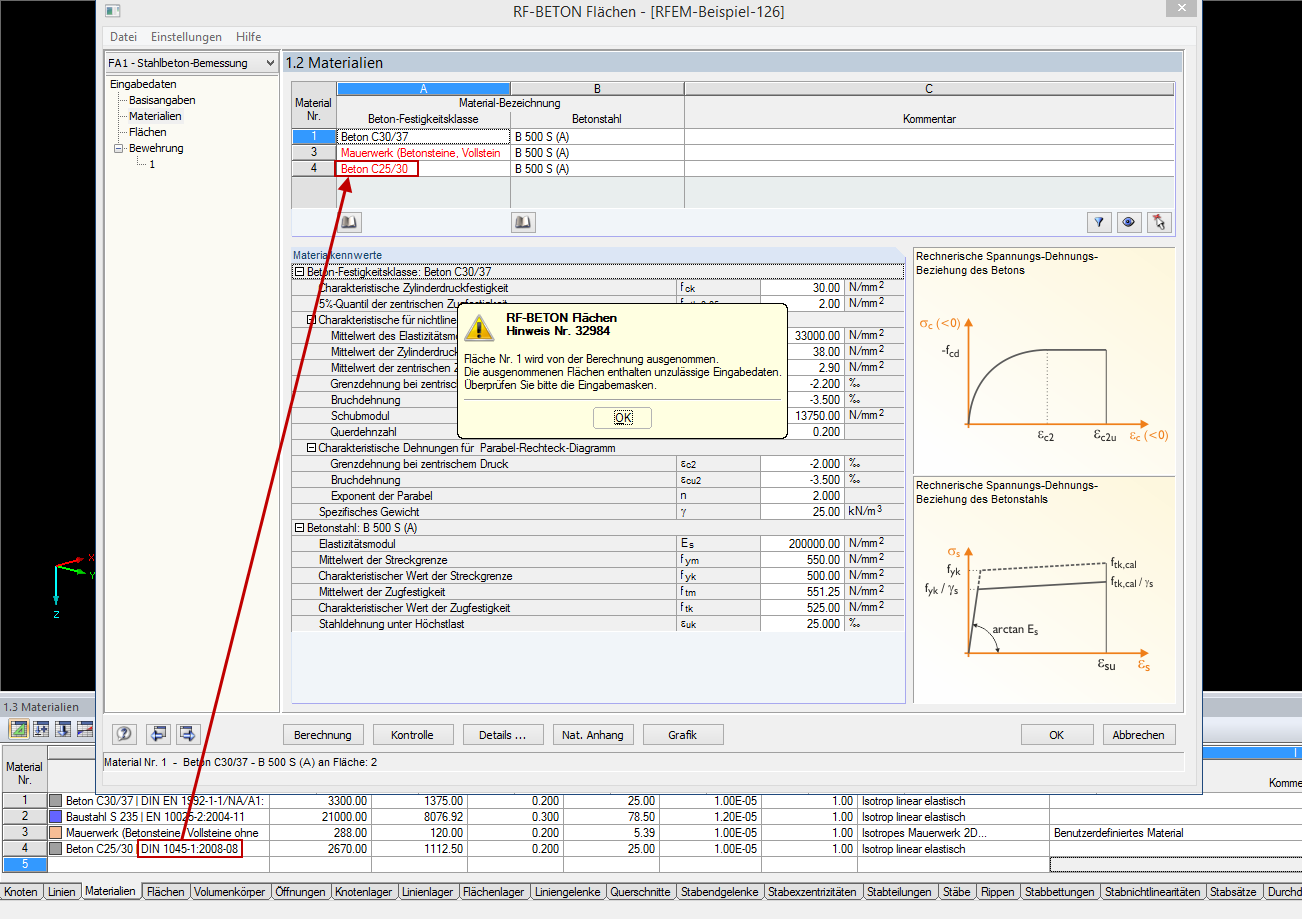Image resolution: width=1302 pixels, height=919 pixels.
Task: Click the Grafik button
Action: point(683,735)
